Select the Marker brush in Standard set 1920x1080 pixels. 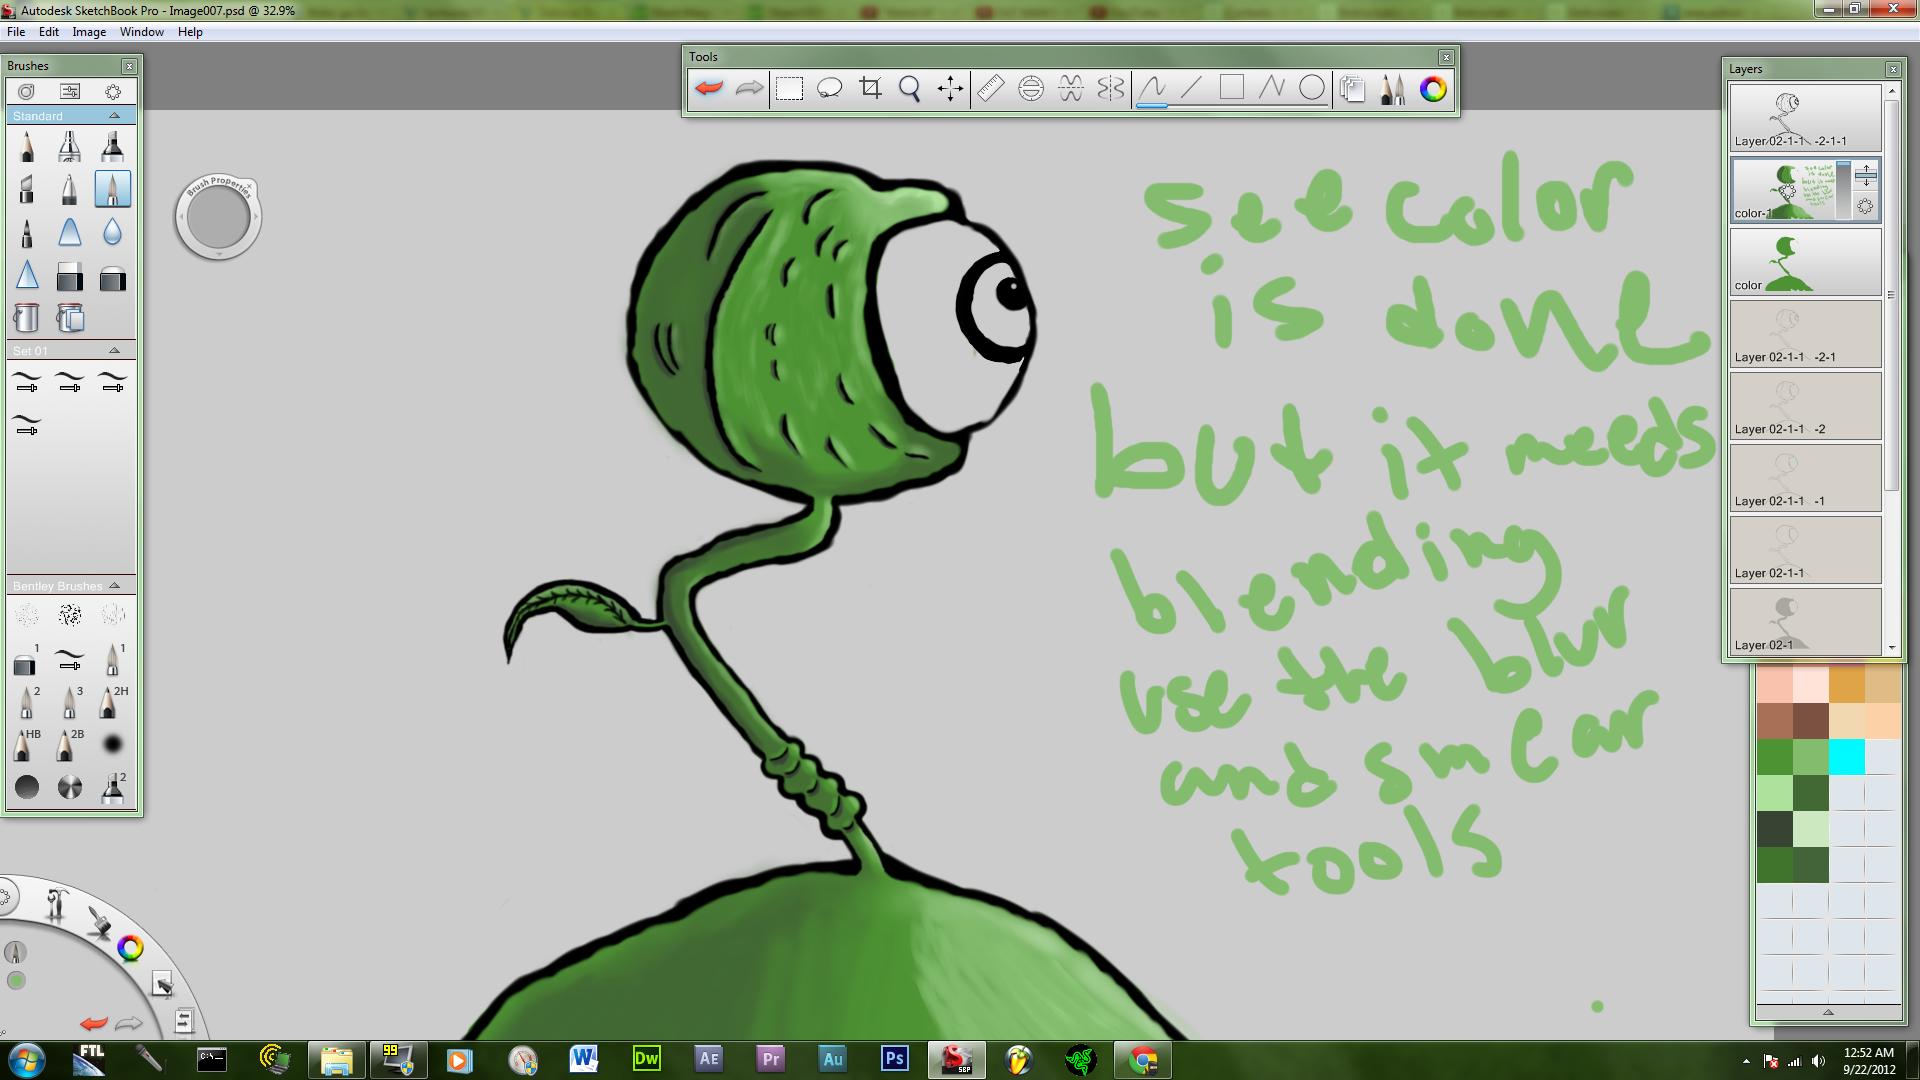(112, 147)
